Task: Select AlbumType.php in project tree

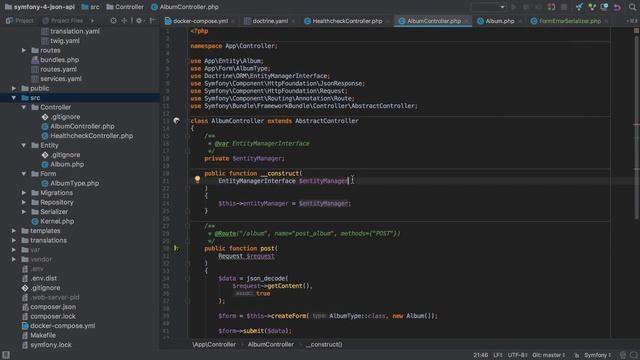Action: 75,183
